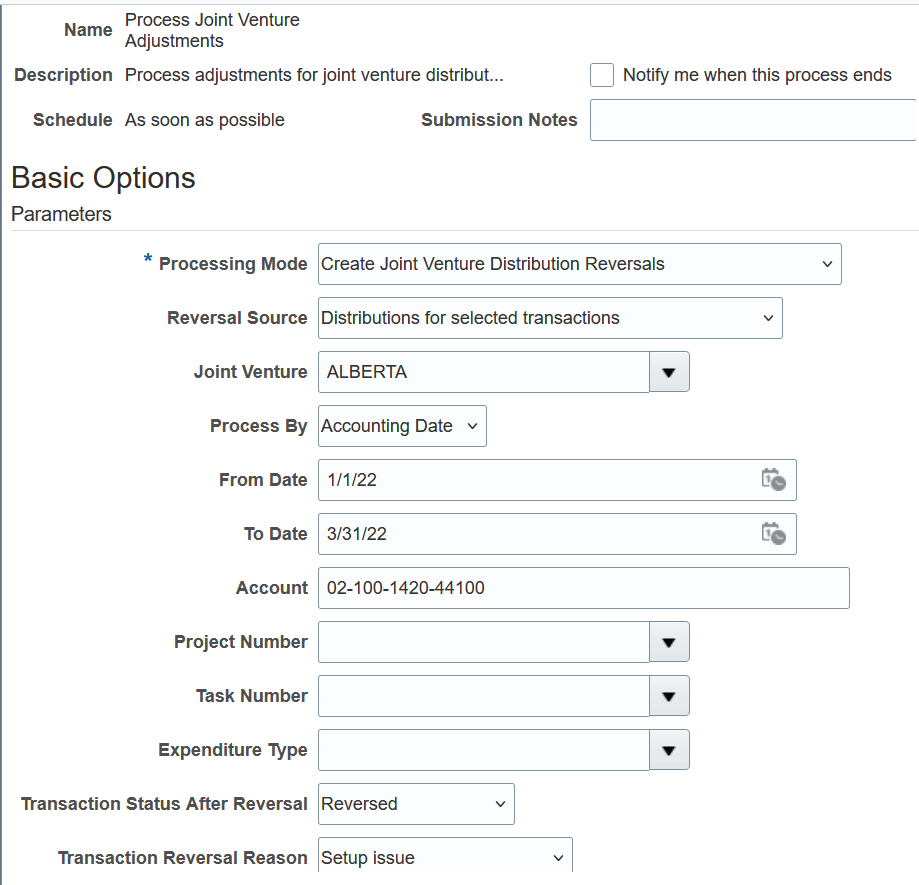
Task: Open the To Date calendar picker icon
Action: tap(773, 534)
